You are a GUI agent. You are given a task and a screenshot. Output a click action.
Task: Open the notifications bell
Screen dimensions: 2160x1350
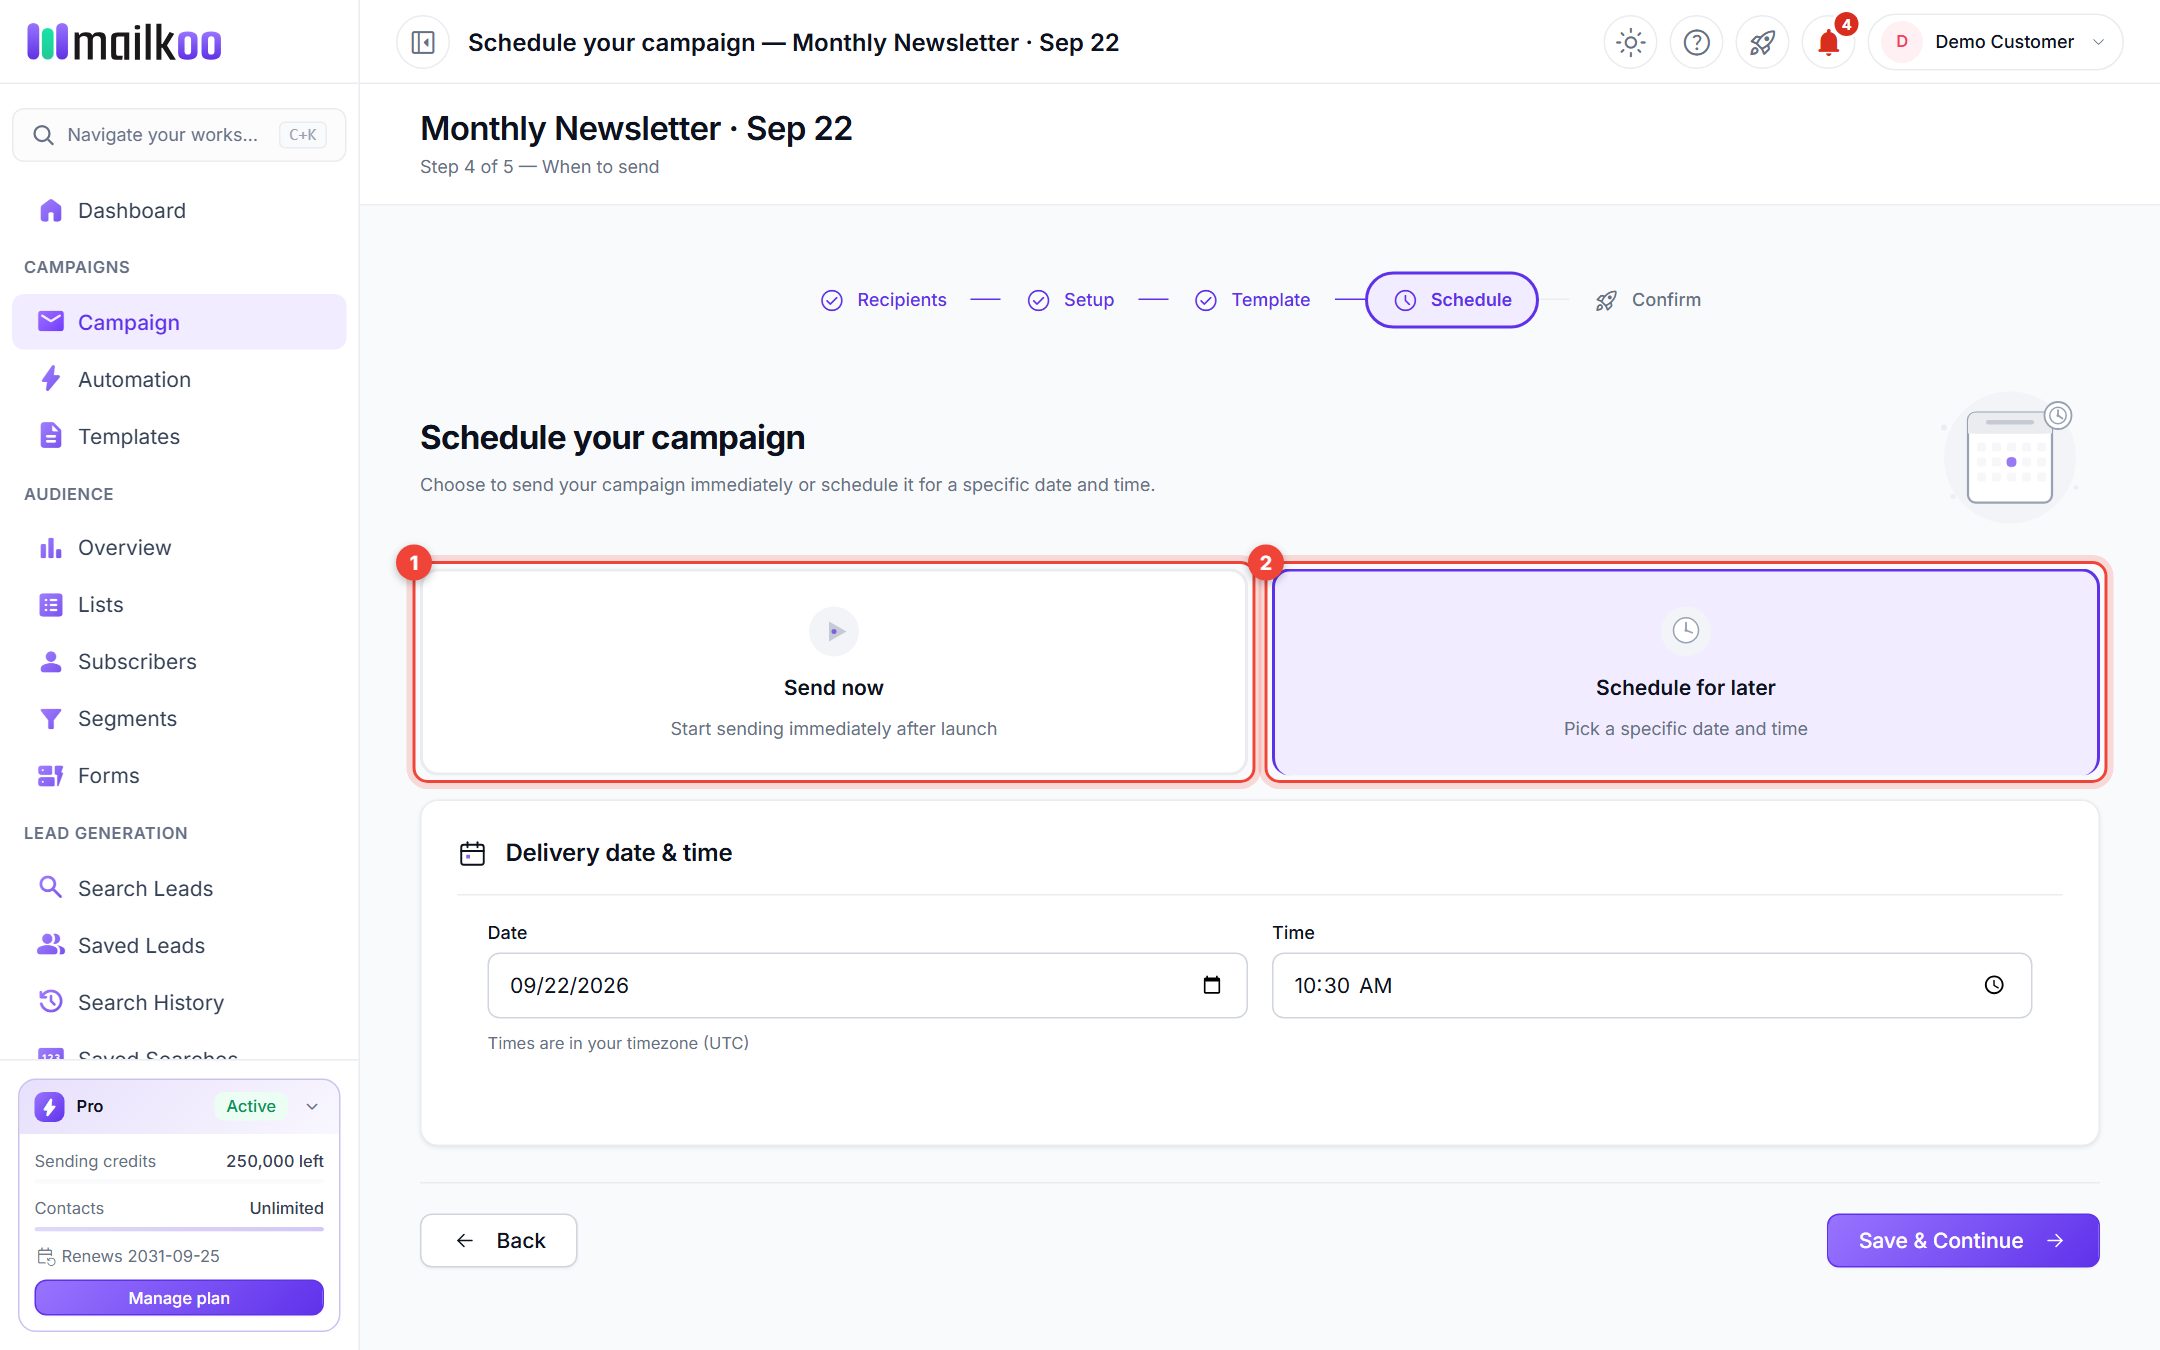(x=1828, y=42)
